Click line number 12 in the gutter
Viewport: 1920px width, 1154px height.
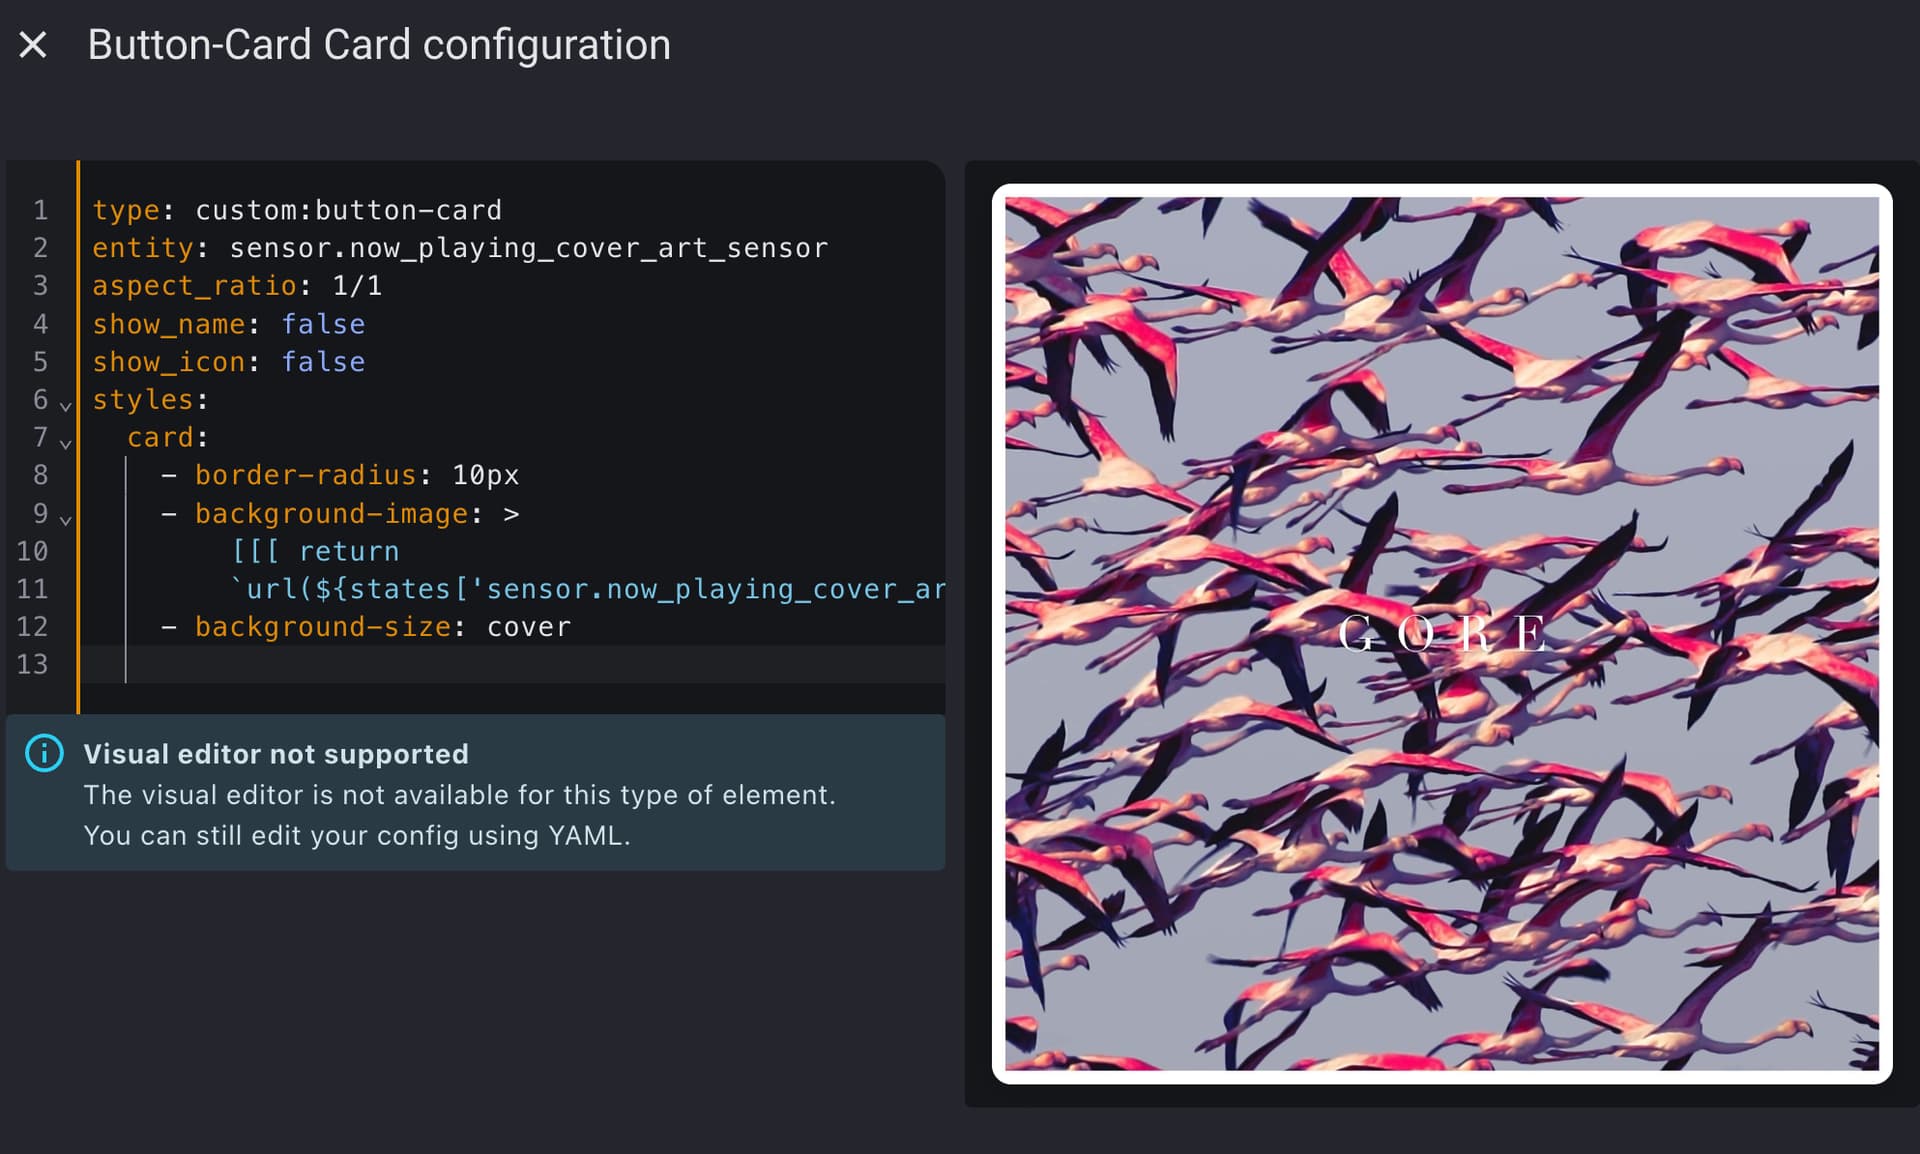(x=32, y=627)
